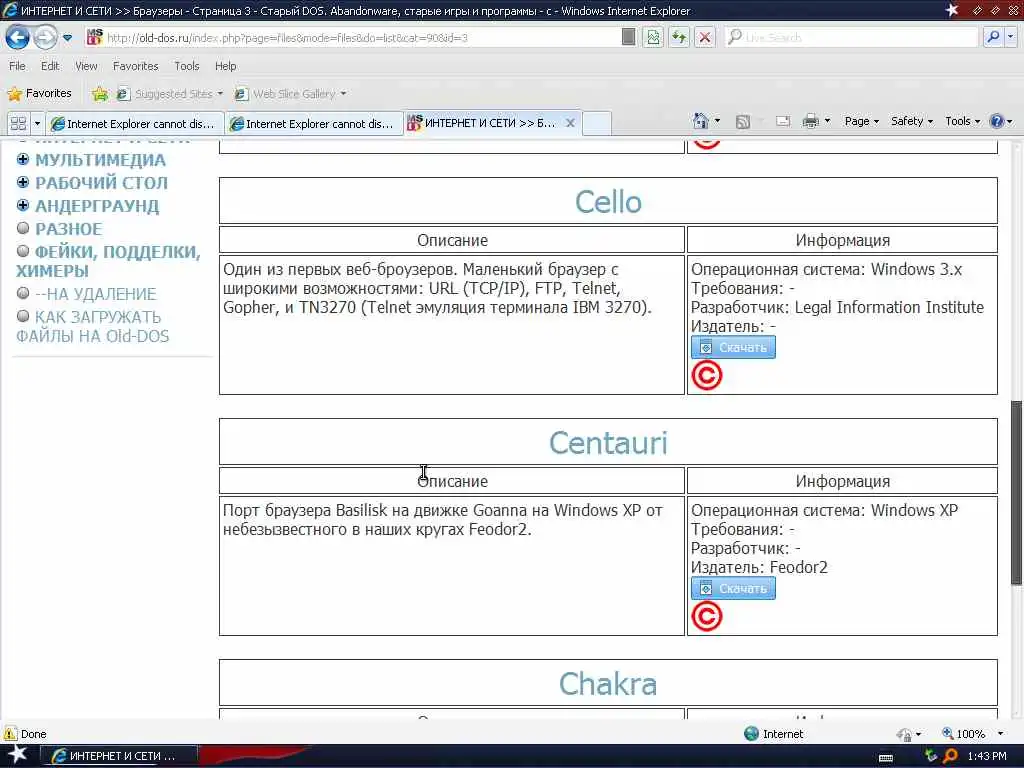Click Add to Favorites Bar icon
Image resolution: width=1024 pixels, height=768 pixels.
(100, 94)
